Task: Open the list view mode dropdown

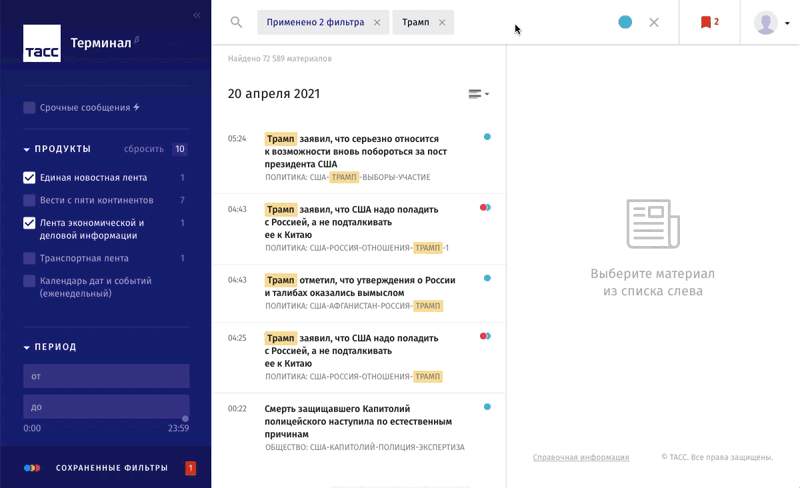Action: pyautogui.click(x=479, y=94)
